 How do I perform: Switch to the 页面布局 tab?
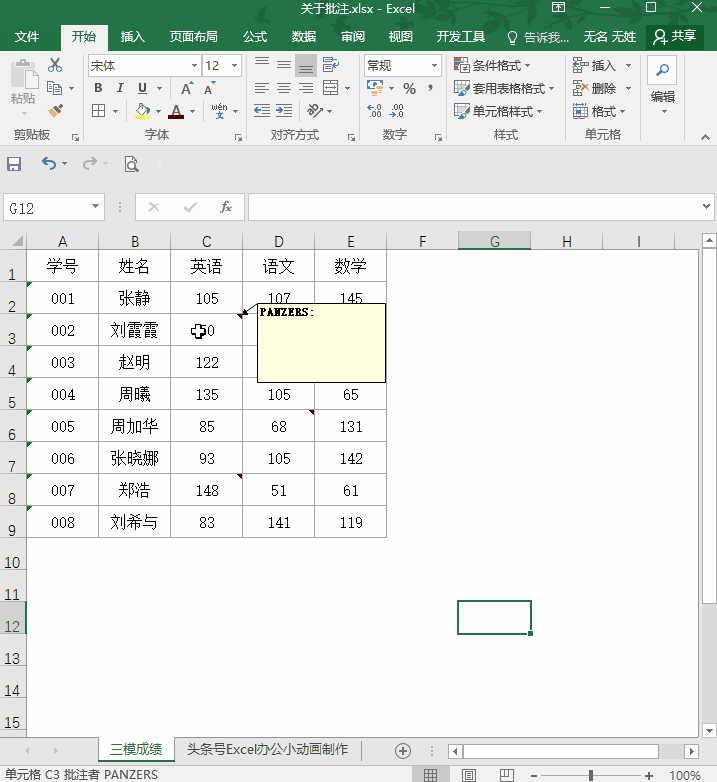(x=193, y=37)
